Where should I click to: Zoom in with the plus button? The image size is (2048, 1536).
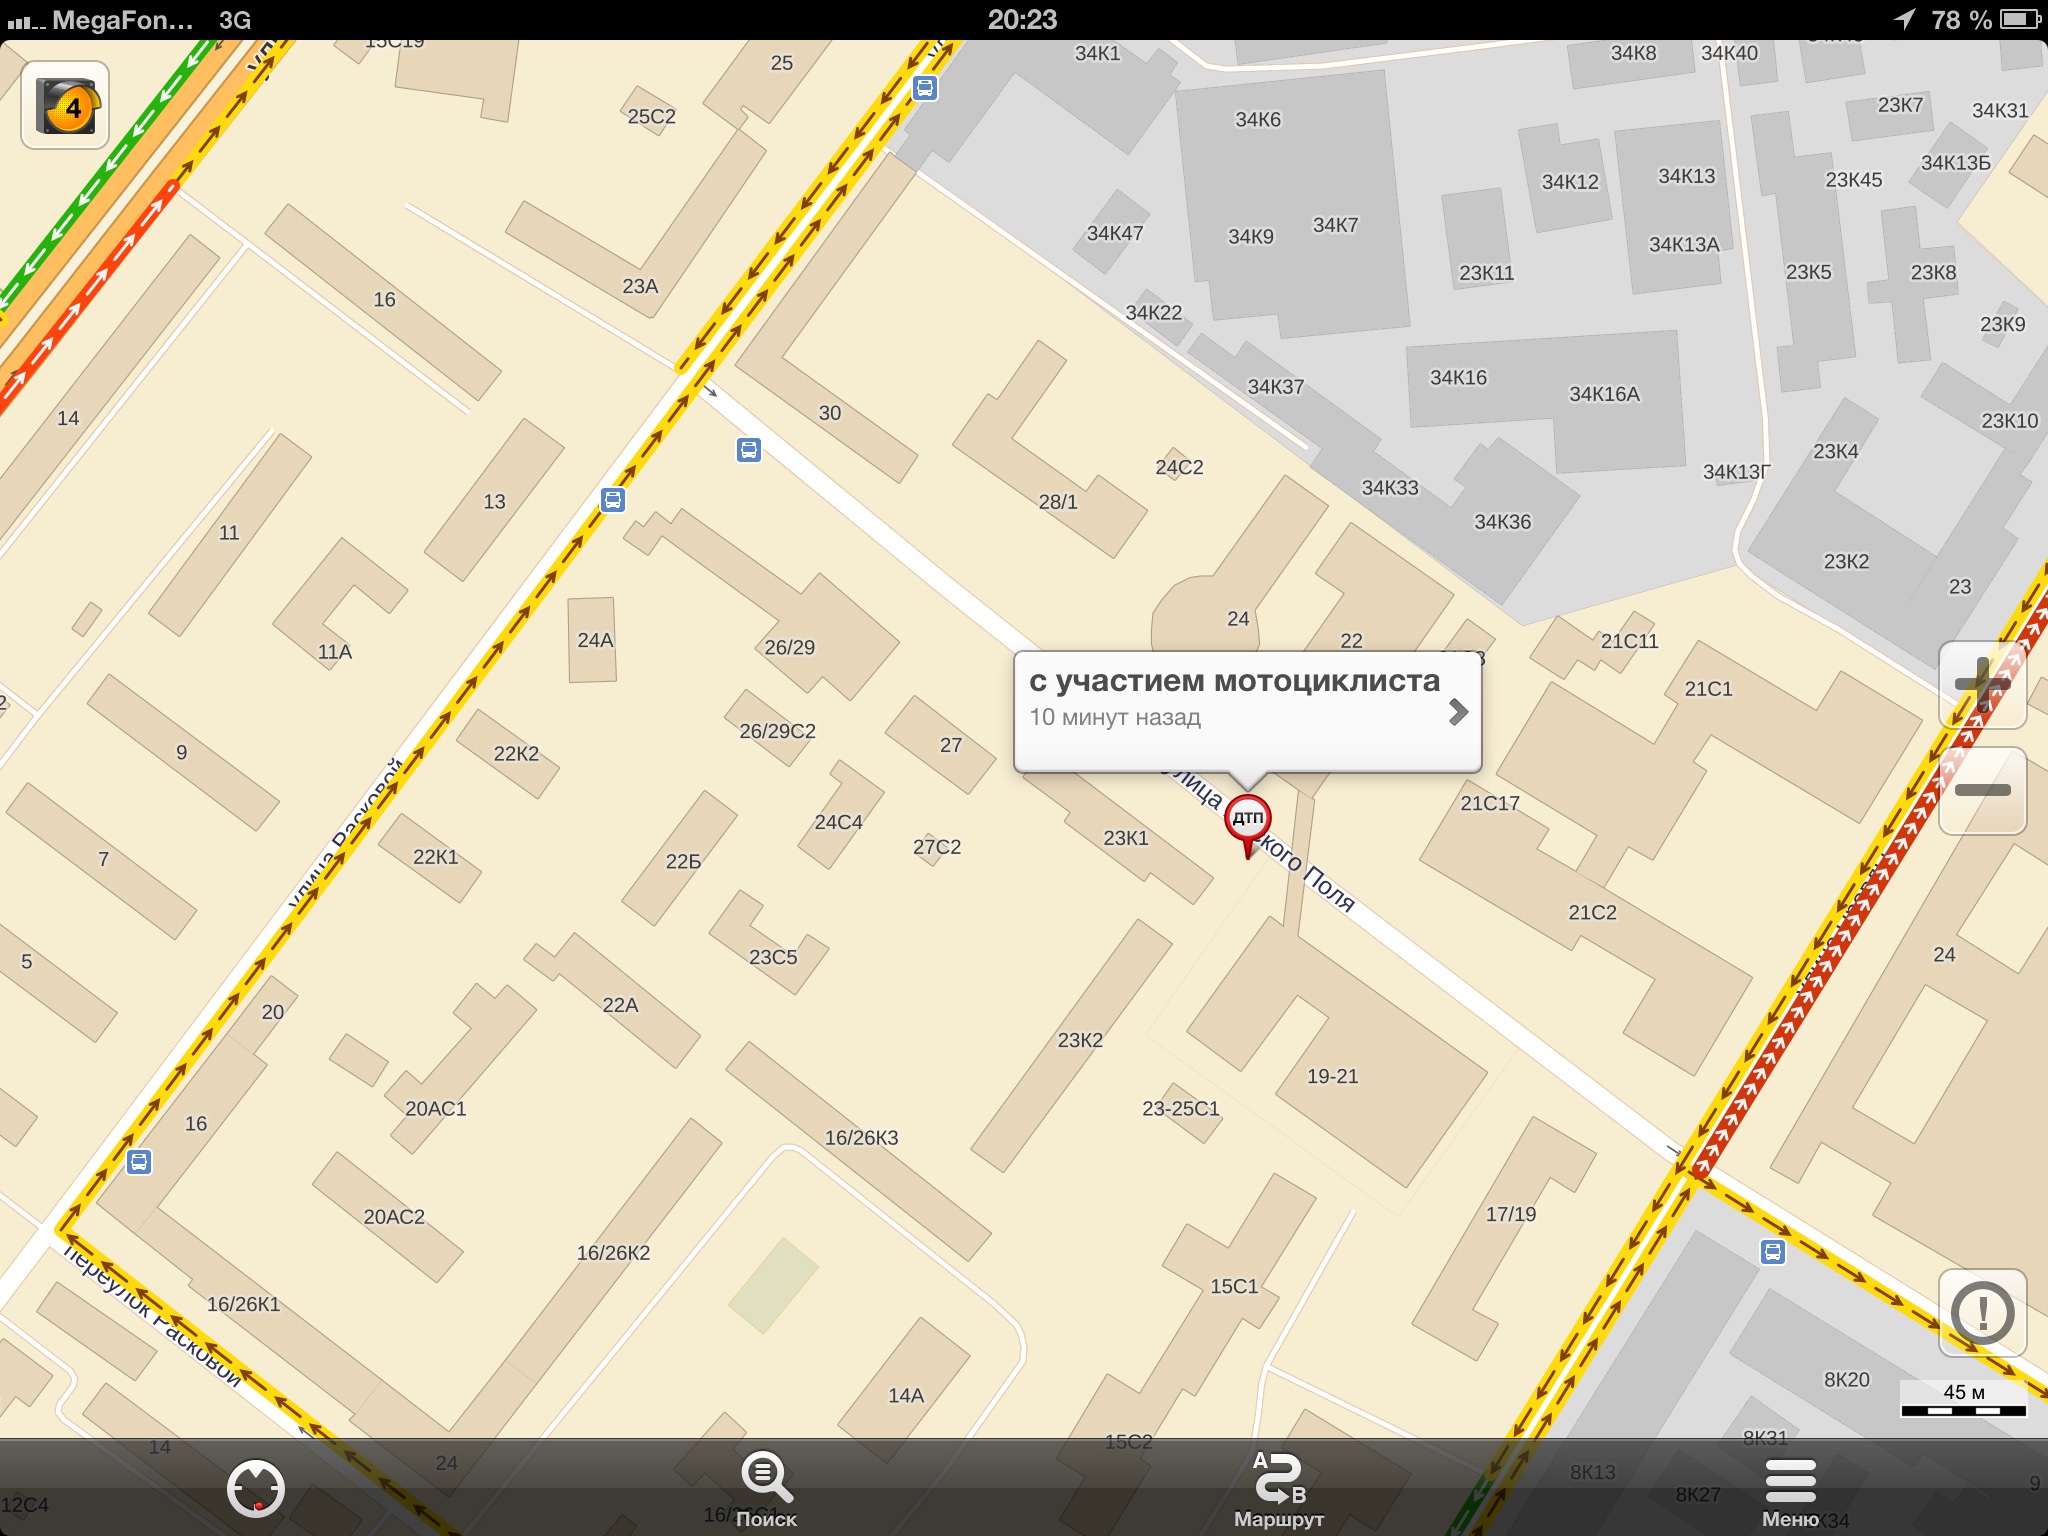pyautogui.click(x=1982, y=686)
